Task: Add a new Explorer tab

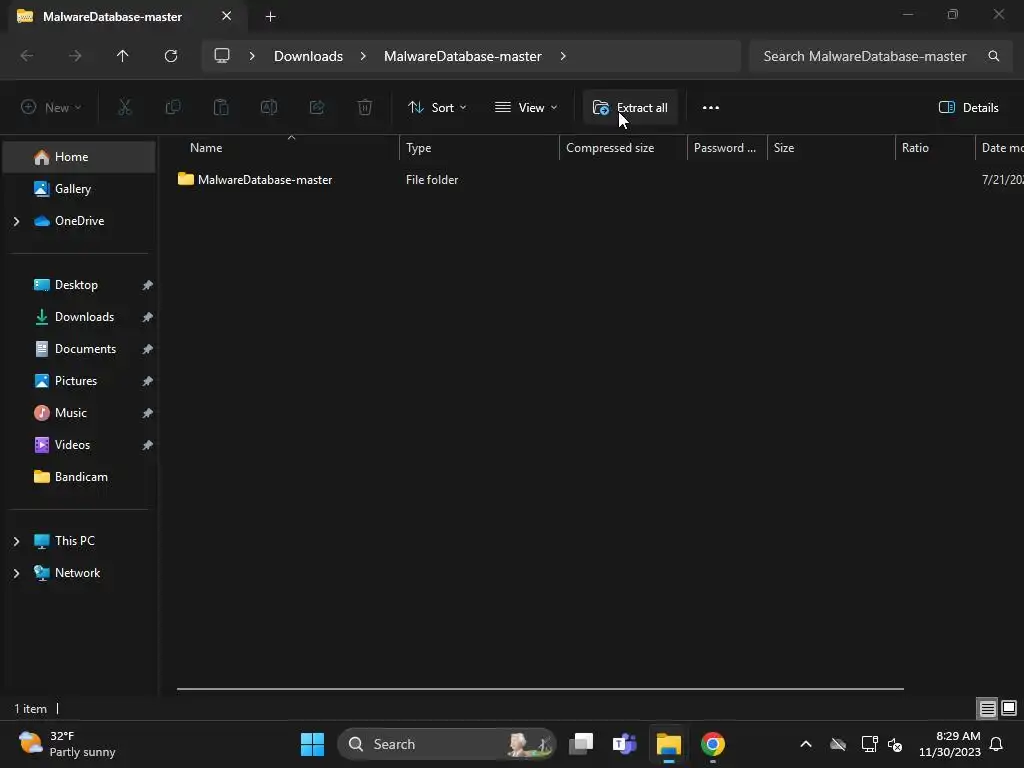Action: (x=270, y=16)
